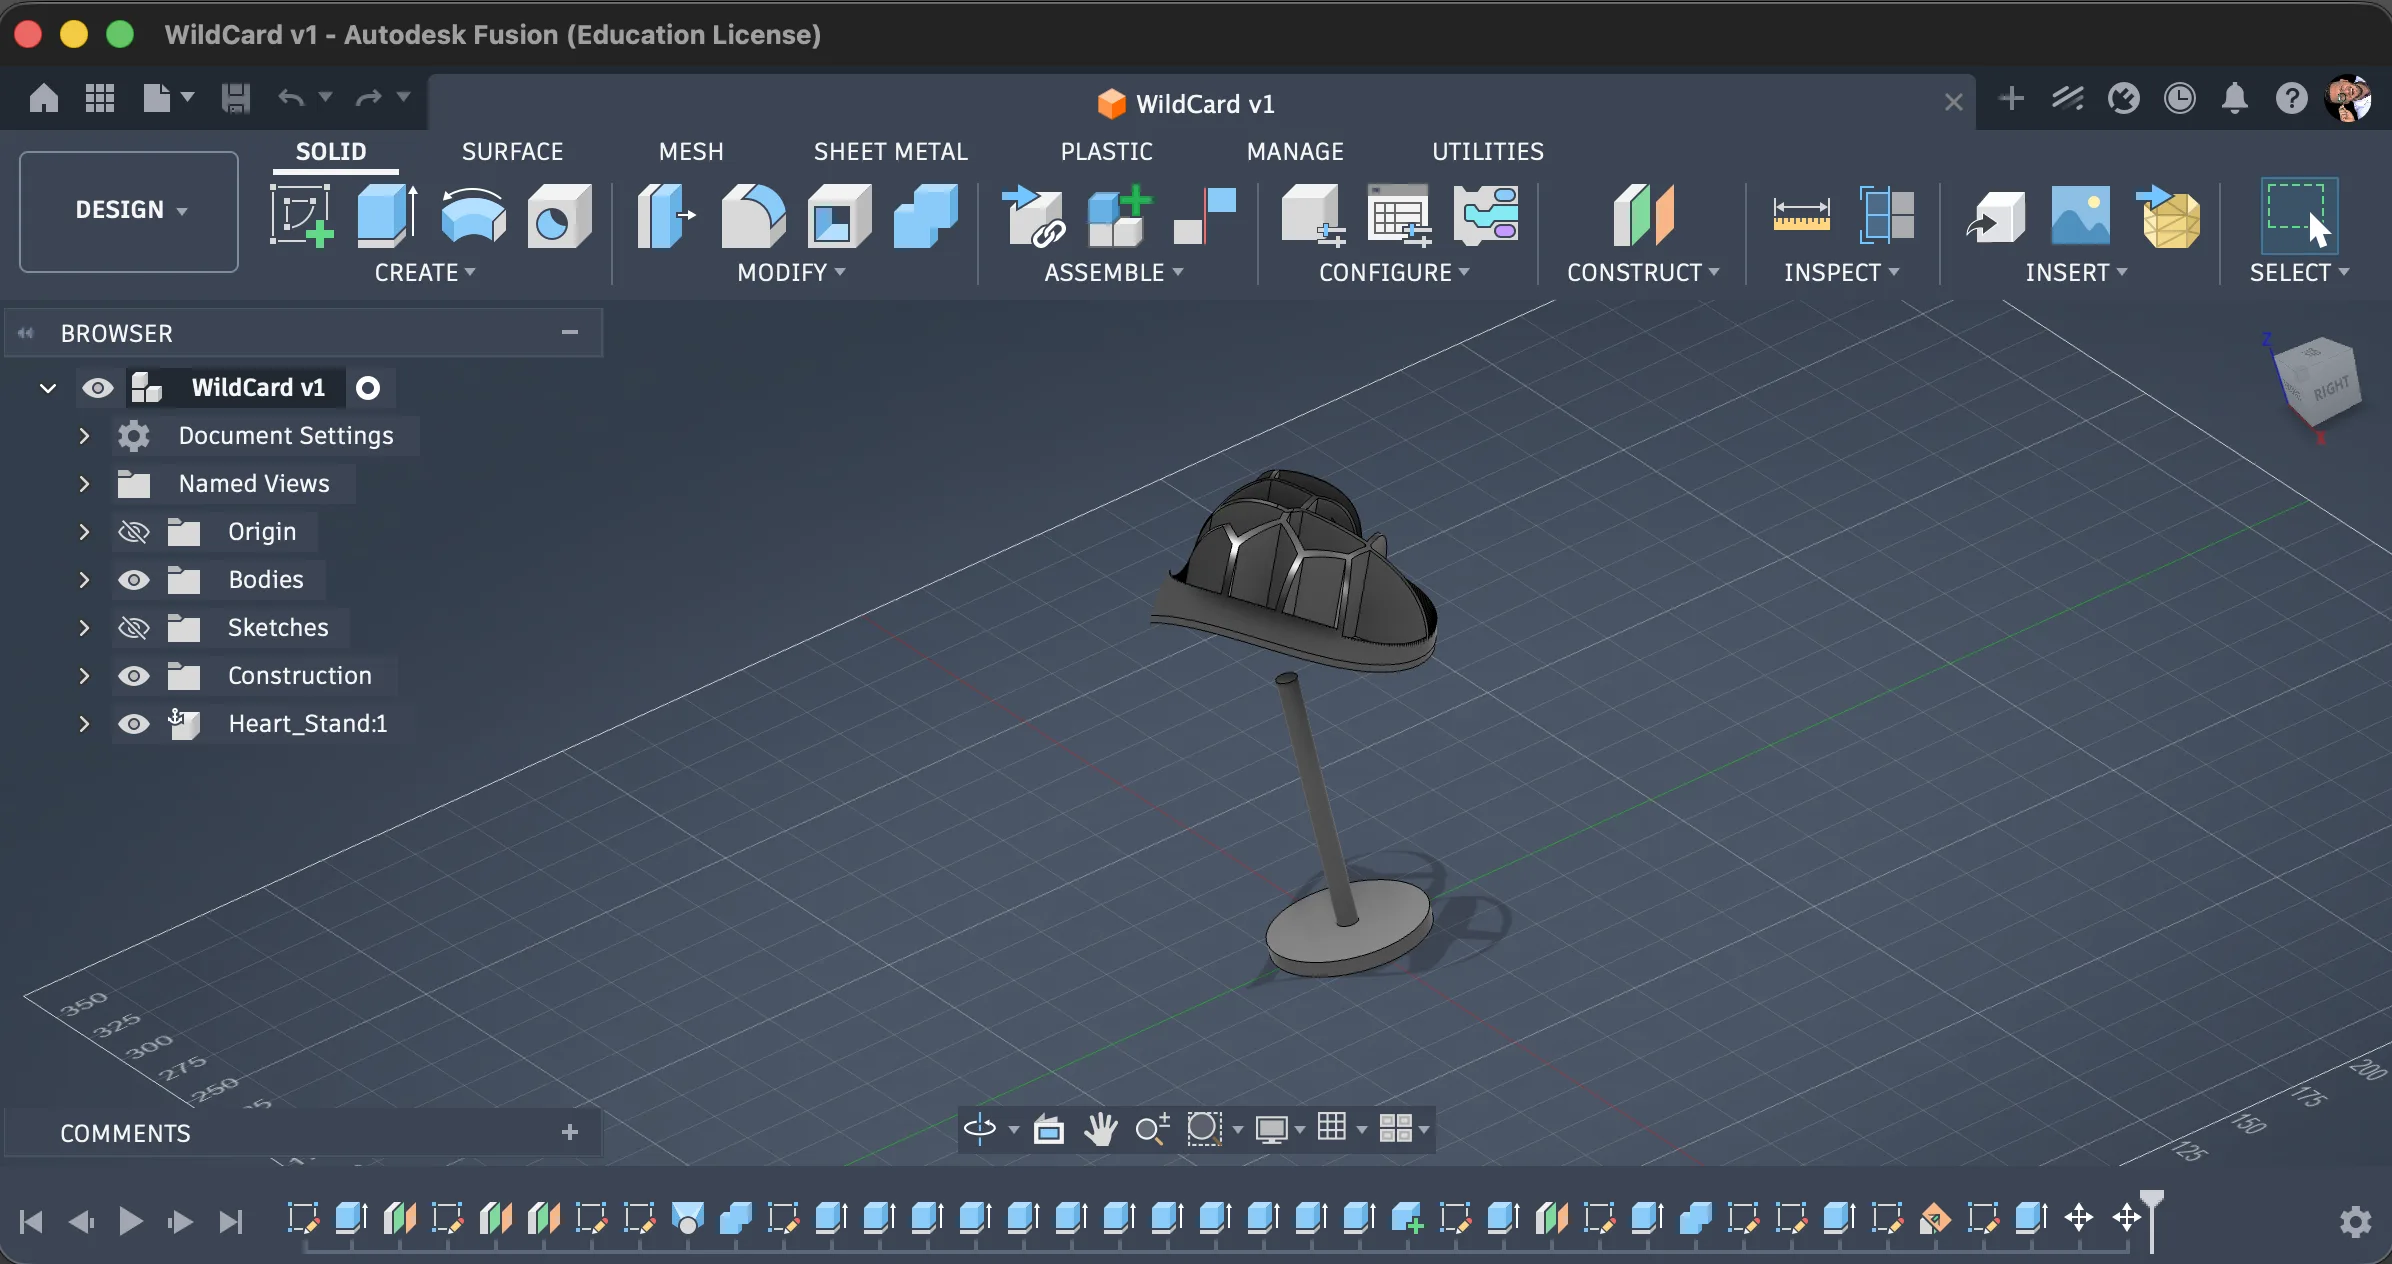Expand the Named Views folder

(84, 484)
